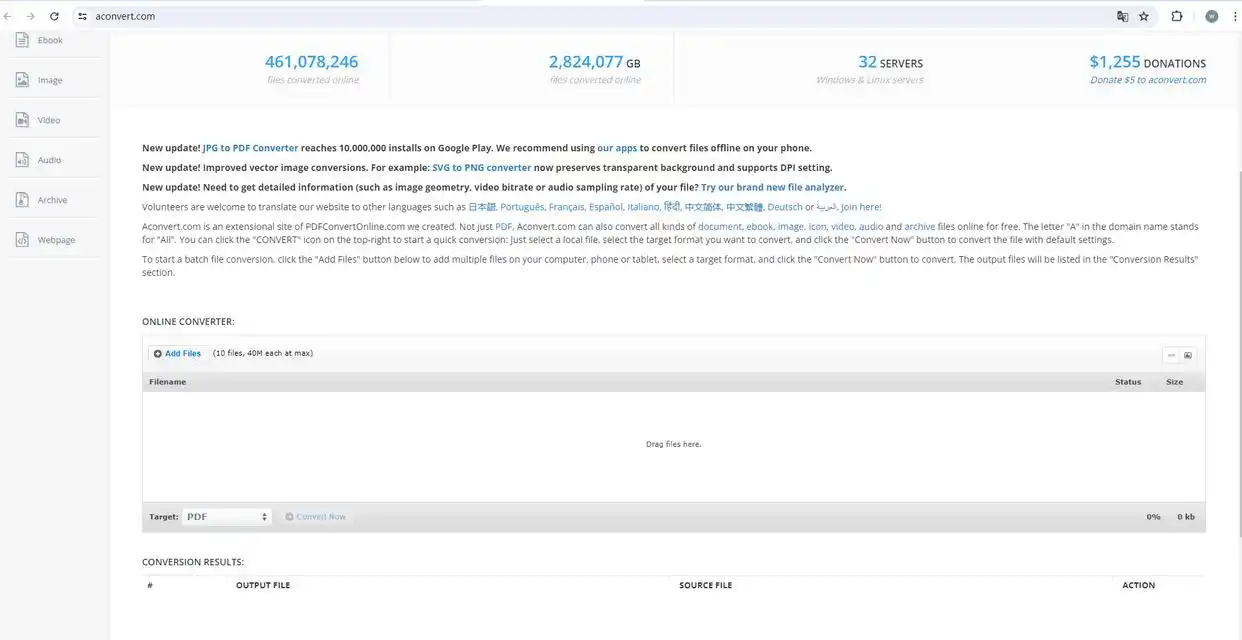Image resolution: width=1242 pixels, height=640 pixels.
Task: Click the Webpage code icon in sidebar
Action: (22, 240)
